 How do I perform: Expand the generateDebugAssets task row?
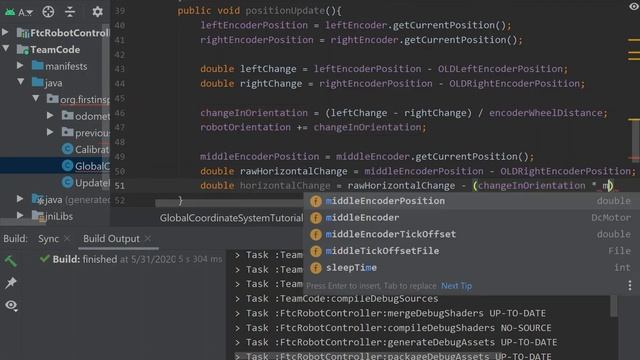(237, 342)
